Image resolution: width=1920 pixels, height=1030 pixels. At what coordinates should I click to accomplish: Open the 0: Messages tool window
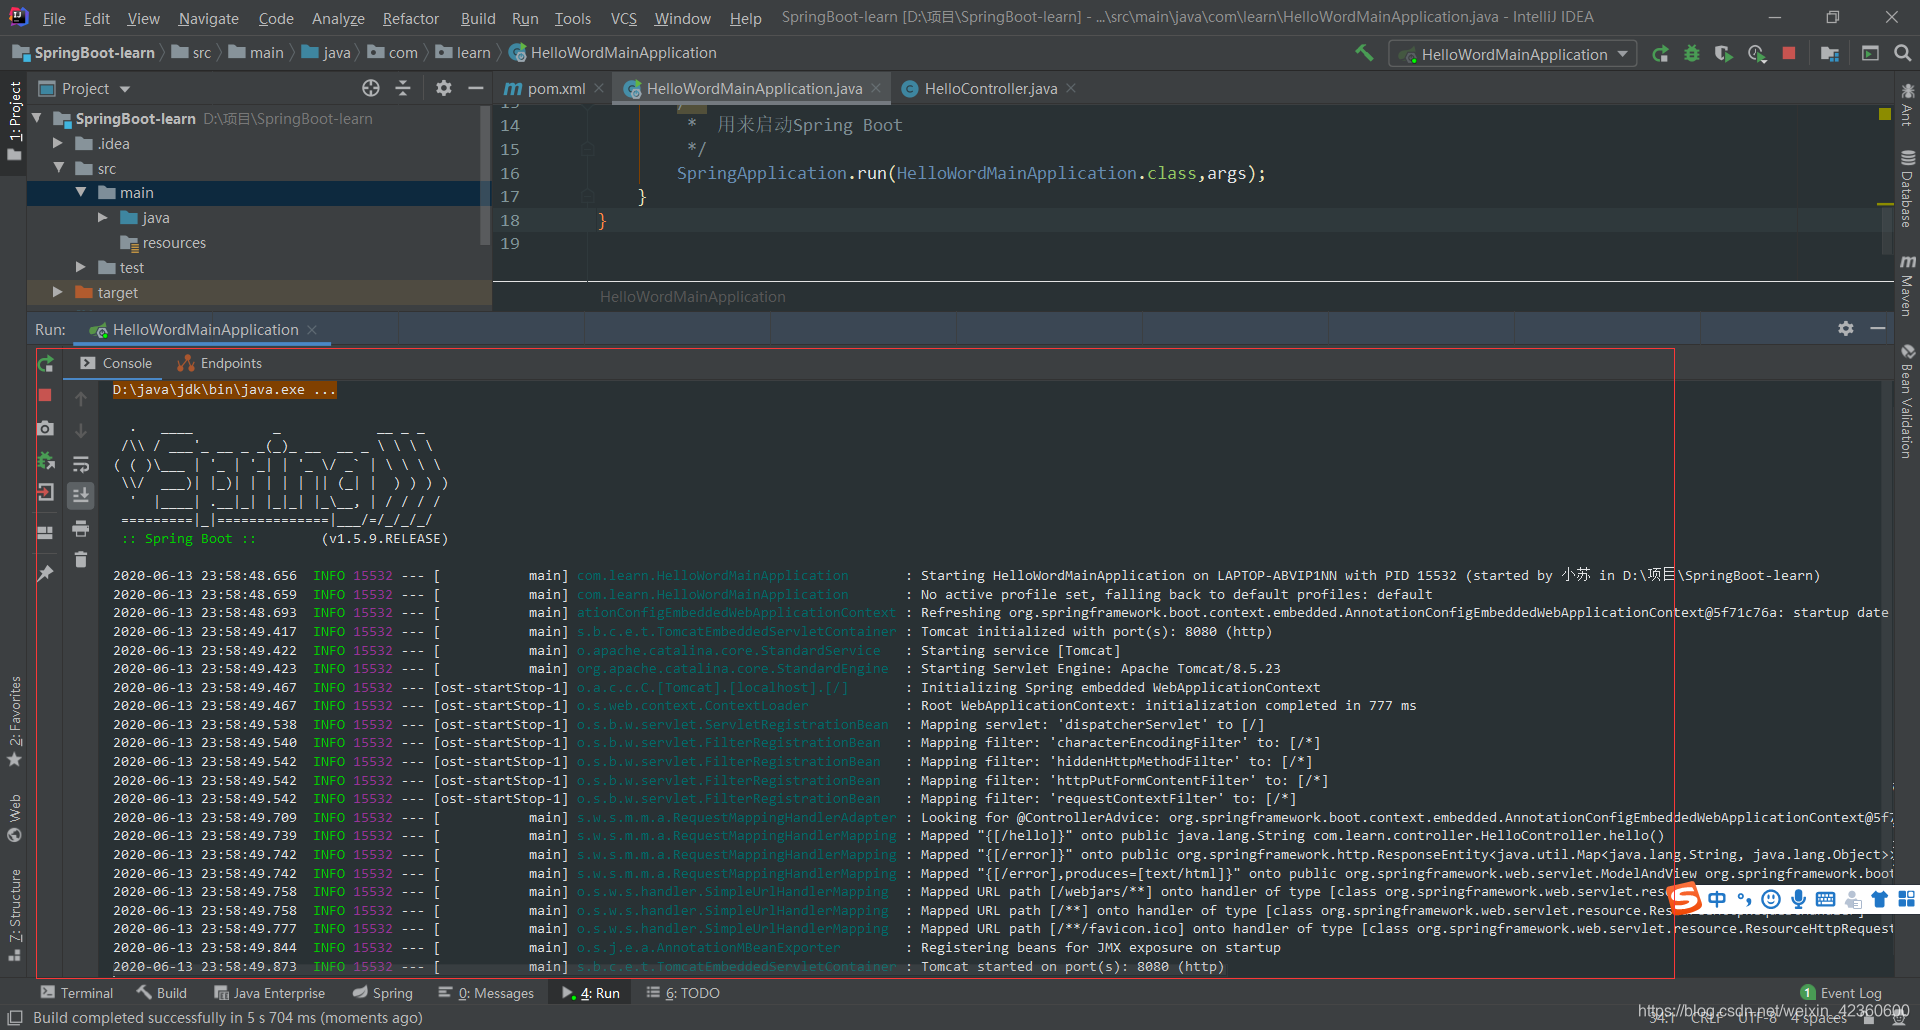click(x=486, y=993)
